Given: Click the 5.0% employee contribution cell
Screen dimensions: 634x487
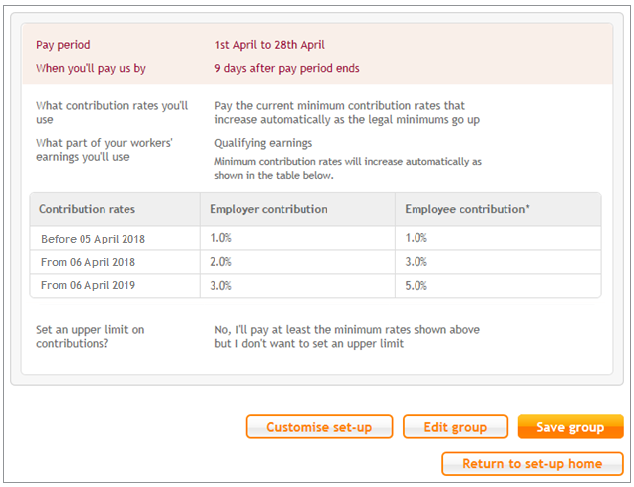Looking at the screenshot, I should point(416,285).
